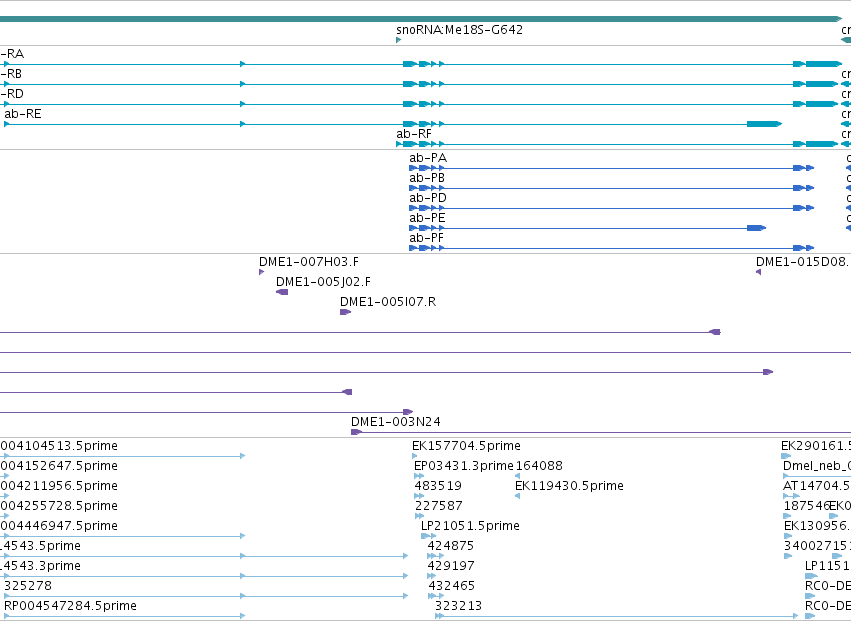Select the arrow glyph under 164088
Viewport: 851px width, 621px height.
click(517, 476)
